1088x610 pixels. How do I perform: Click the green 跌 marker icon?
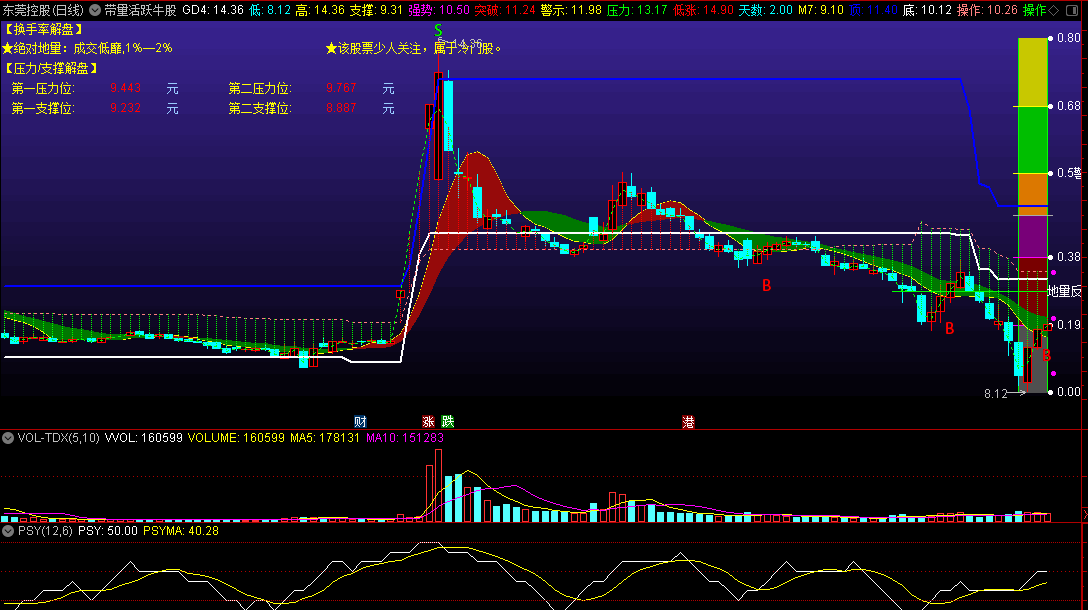click(448, 421)
